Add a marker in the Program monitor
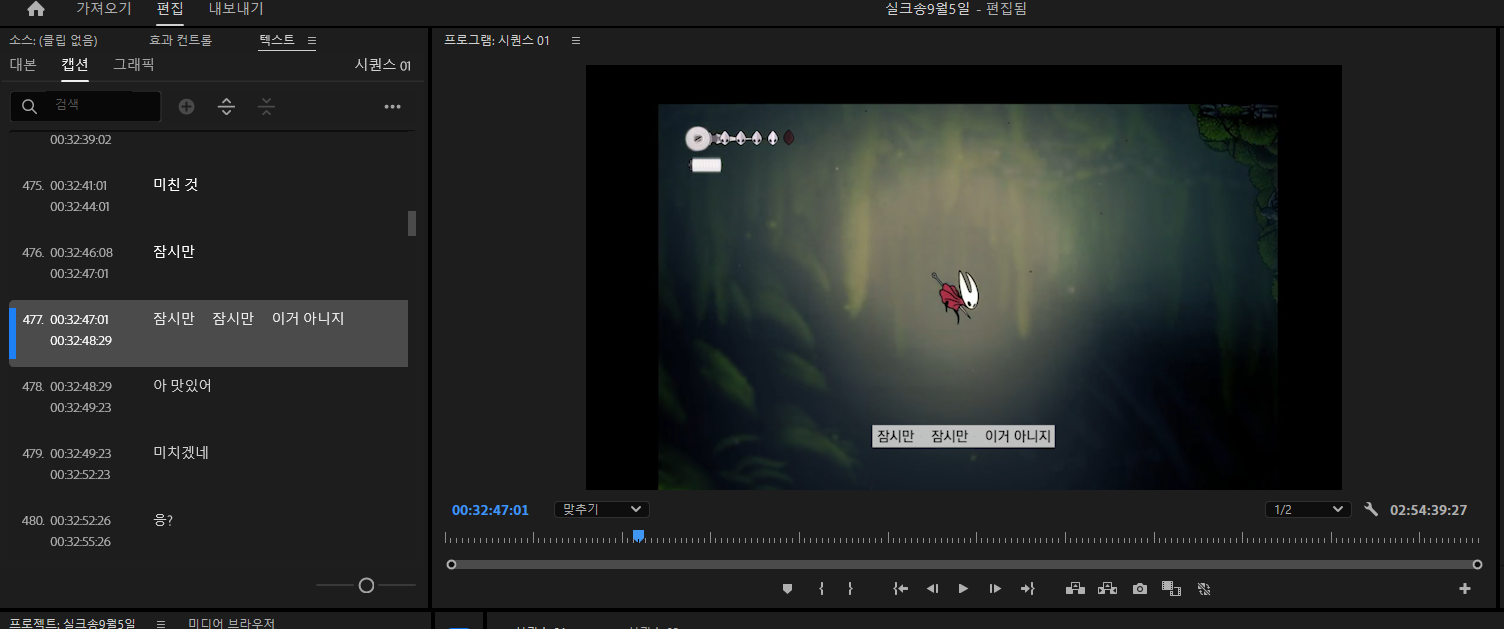Screen dimensions: 1504x629 787,589
